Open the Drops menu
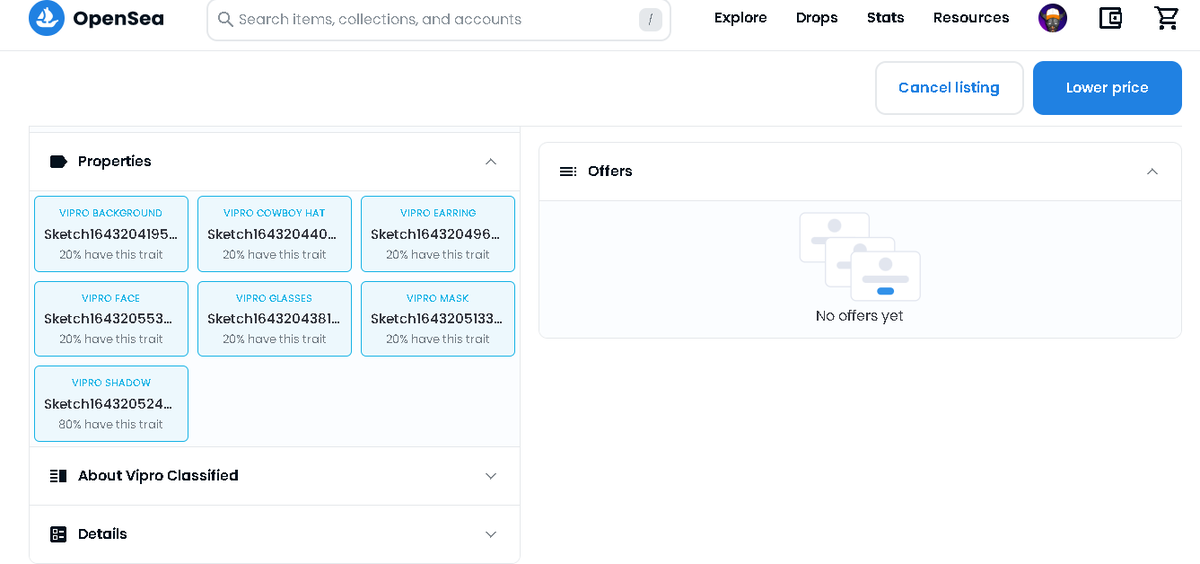 pos(817,18)
